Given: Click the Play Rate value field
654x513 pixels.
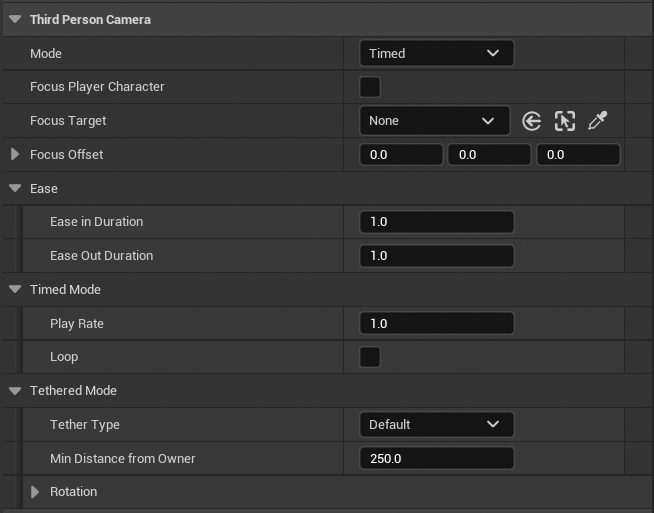Looking at the screenshot, I should point(436,324).
